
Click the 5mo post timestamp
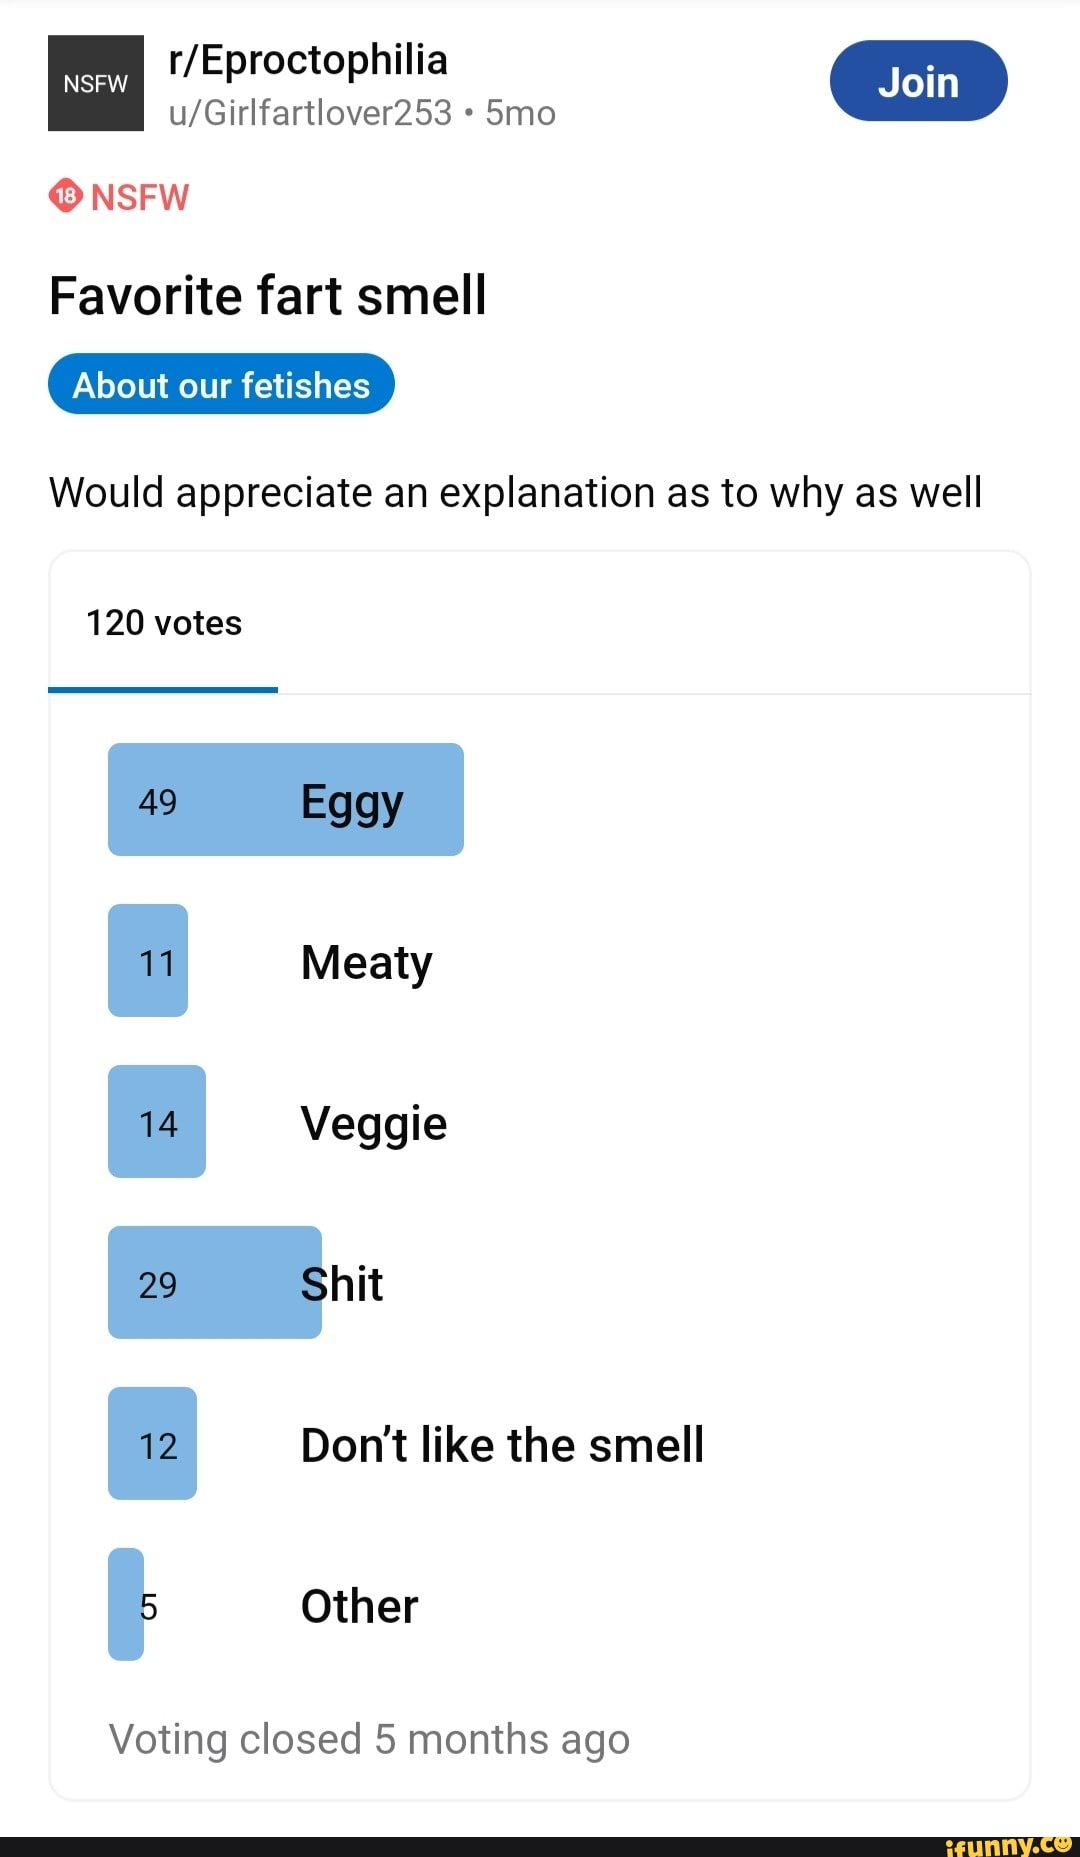520,113
